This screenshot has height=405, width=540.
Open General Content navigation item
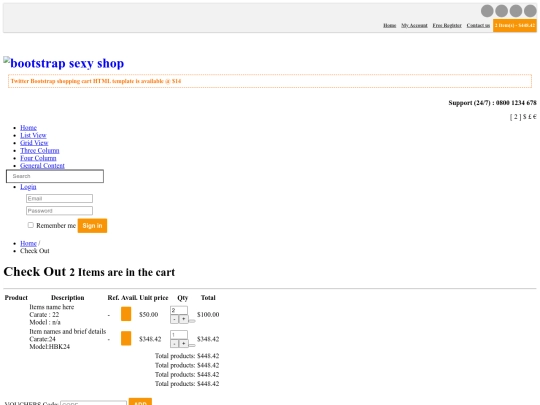[x=42, y=166]
